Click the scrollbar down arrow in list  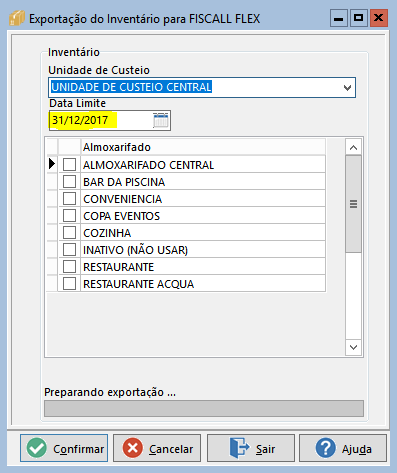pos(353,347)
